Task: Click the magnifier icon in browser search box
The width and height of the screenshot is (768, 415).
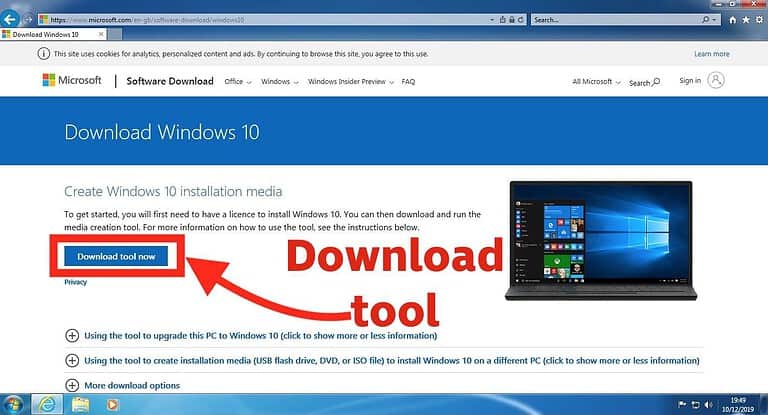Action: tap(705, 20)
